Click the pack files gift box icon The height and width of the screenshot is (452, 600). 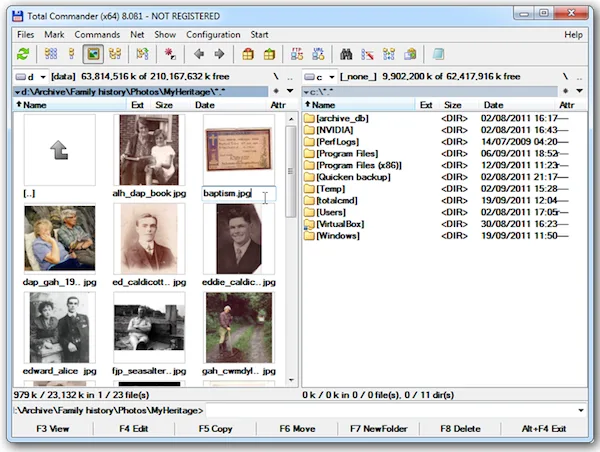[x=248, y=54]
